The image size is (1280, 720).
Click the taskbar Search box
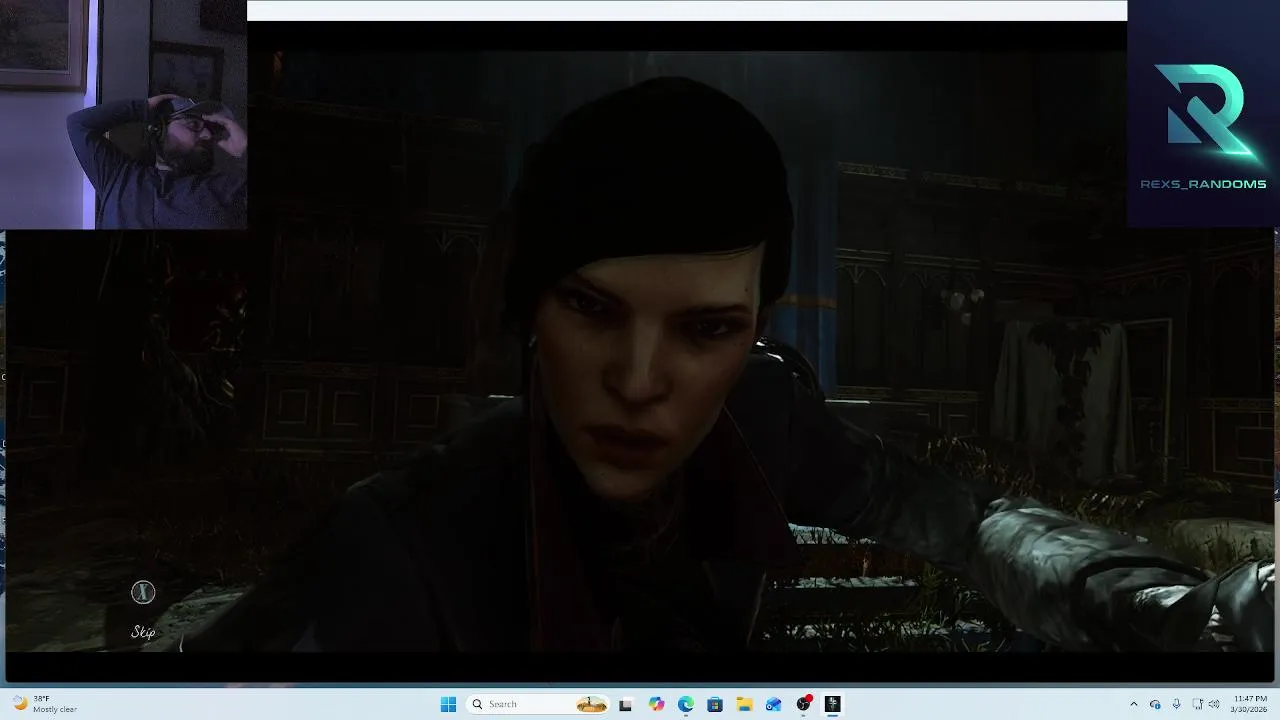539,704
